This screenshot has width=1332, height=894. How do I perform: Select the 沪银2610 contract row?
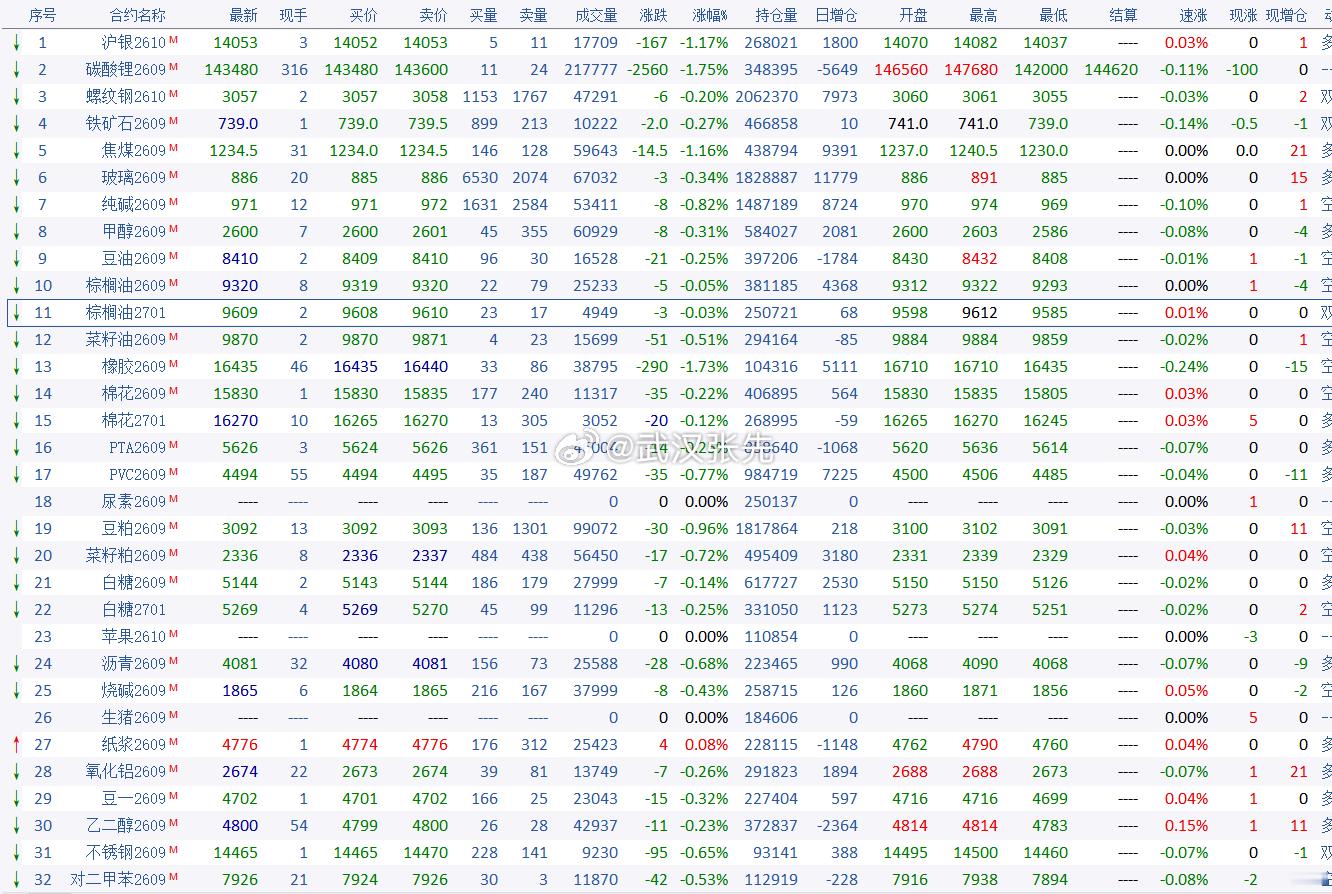pos(666,42)
